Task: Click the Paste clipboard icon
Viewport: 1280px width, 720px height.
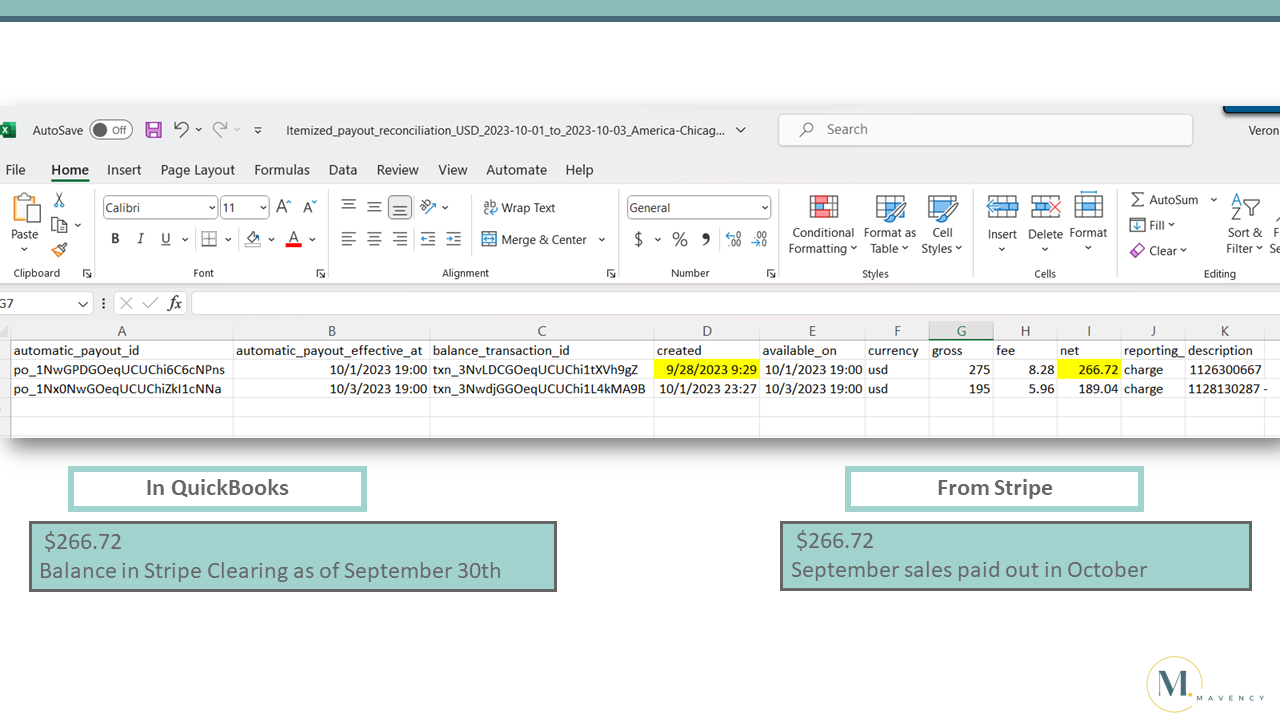Action: 25,209
